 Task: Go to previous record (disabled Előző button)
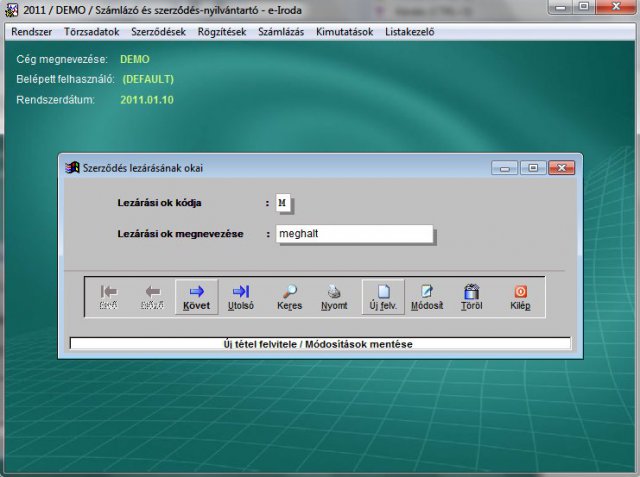tap(152, 296)
